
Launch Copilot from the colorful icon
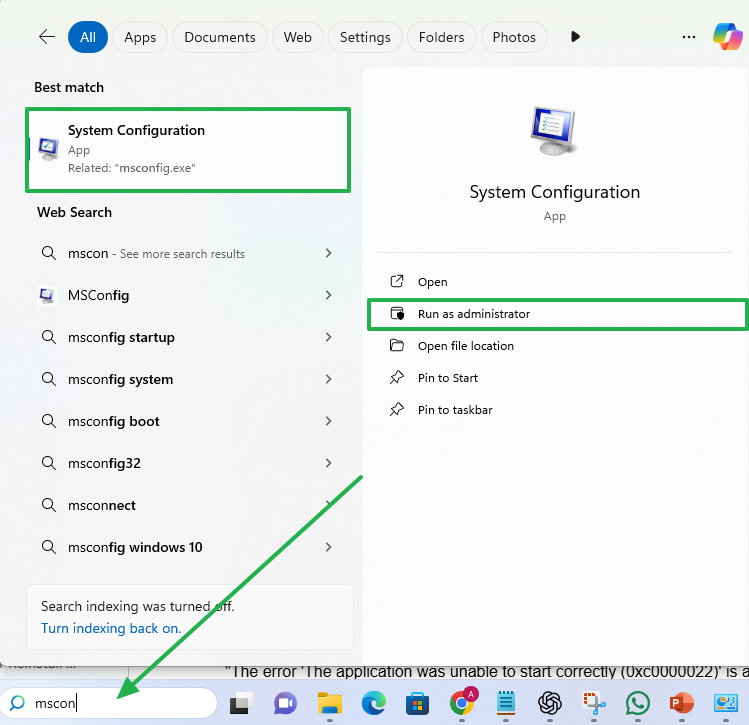point(728,37)
